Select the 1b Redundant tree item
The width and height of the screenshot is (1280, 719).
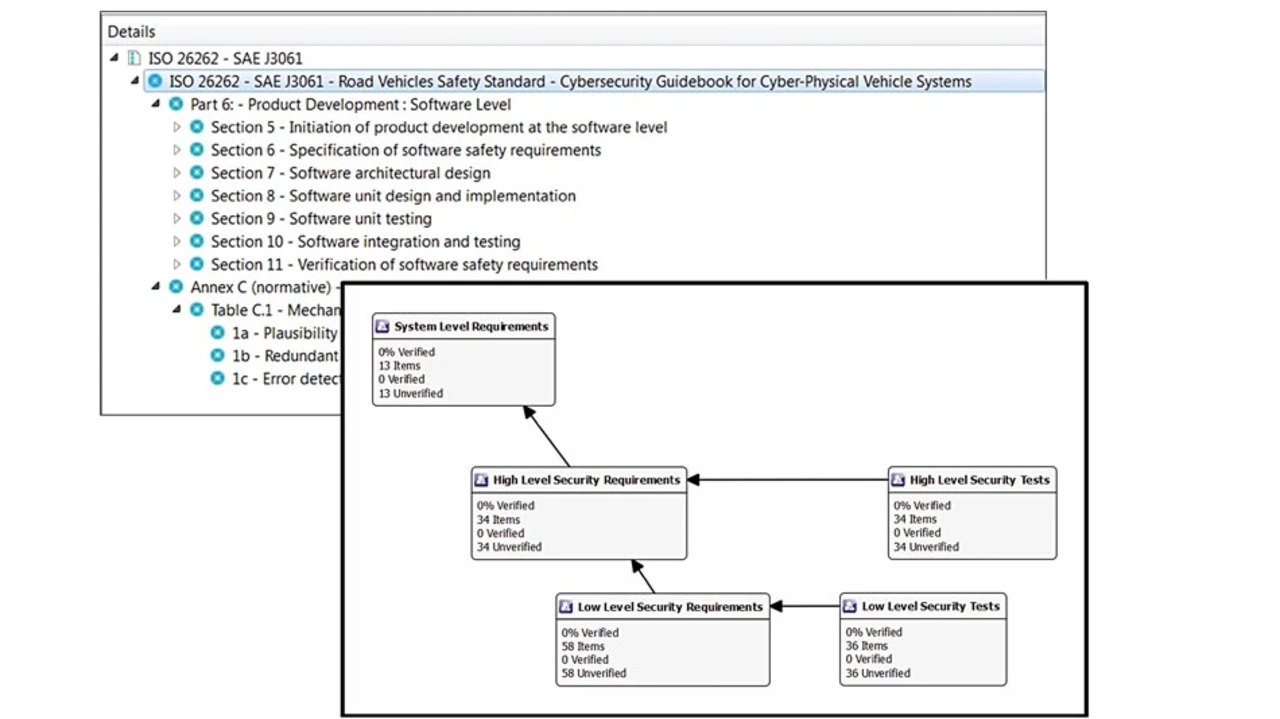coord(284,356)
